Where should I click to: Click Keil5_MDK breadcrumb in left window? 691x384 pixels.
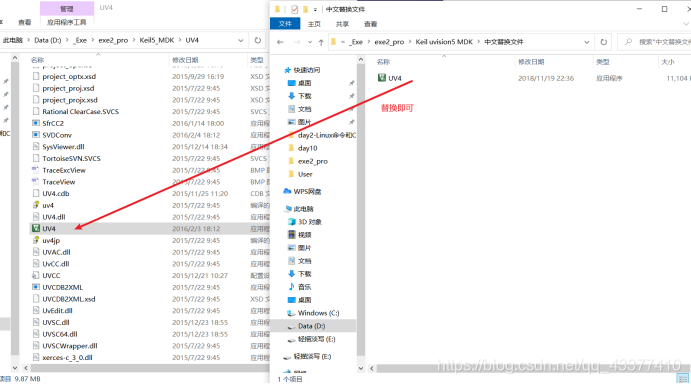(x=157, y=40)
